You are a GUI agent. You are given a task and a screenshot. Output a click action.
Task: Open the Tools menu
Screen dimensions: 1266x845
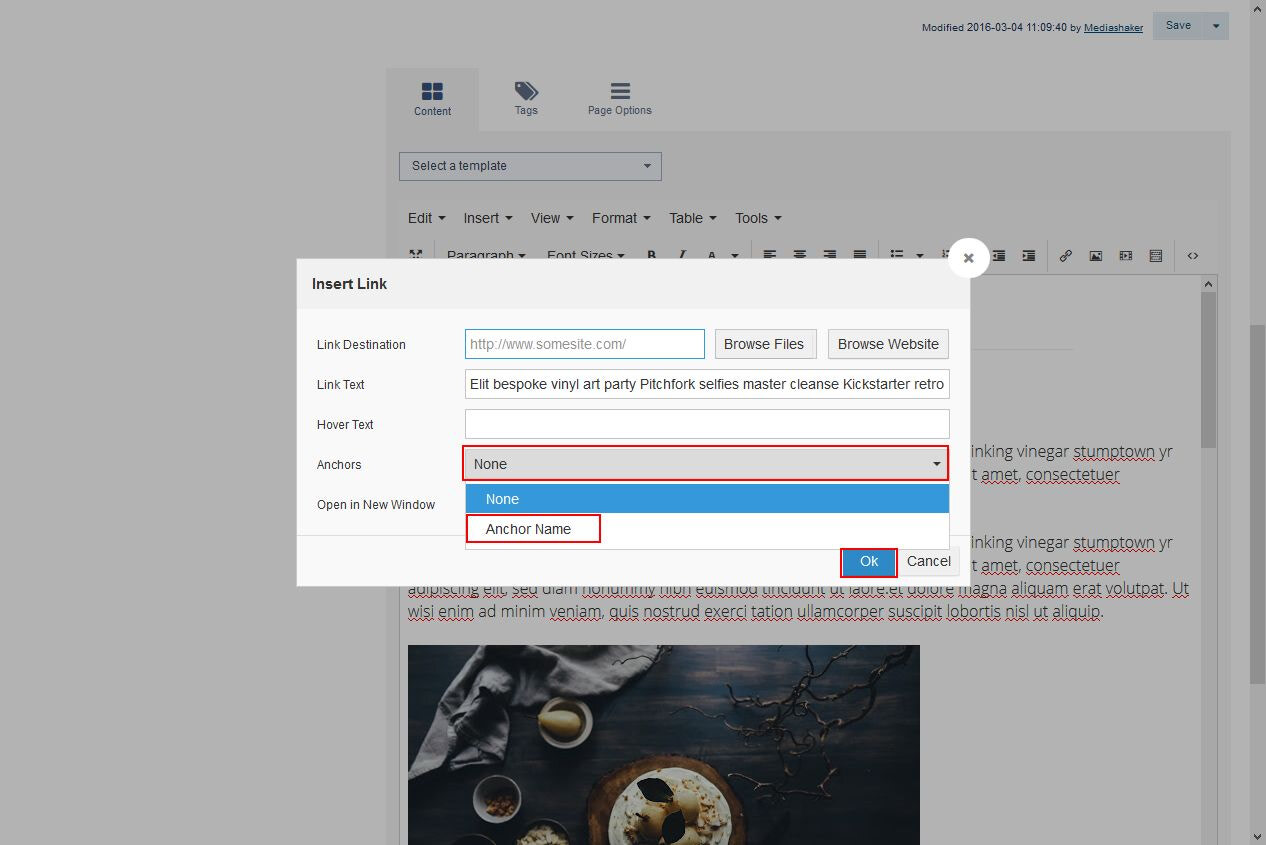(x=758, y=218)
